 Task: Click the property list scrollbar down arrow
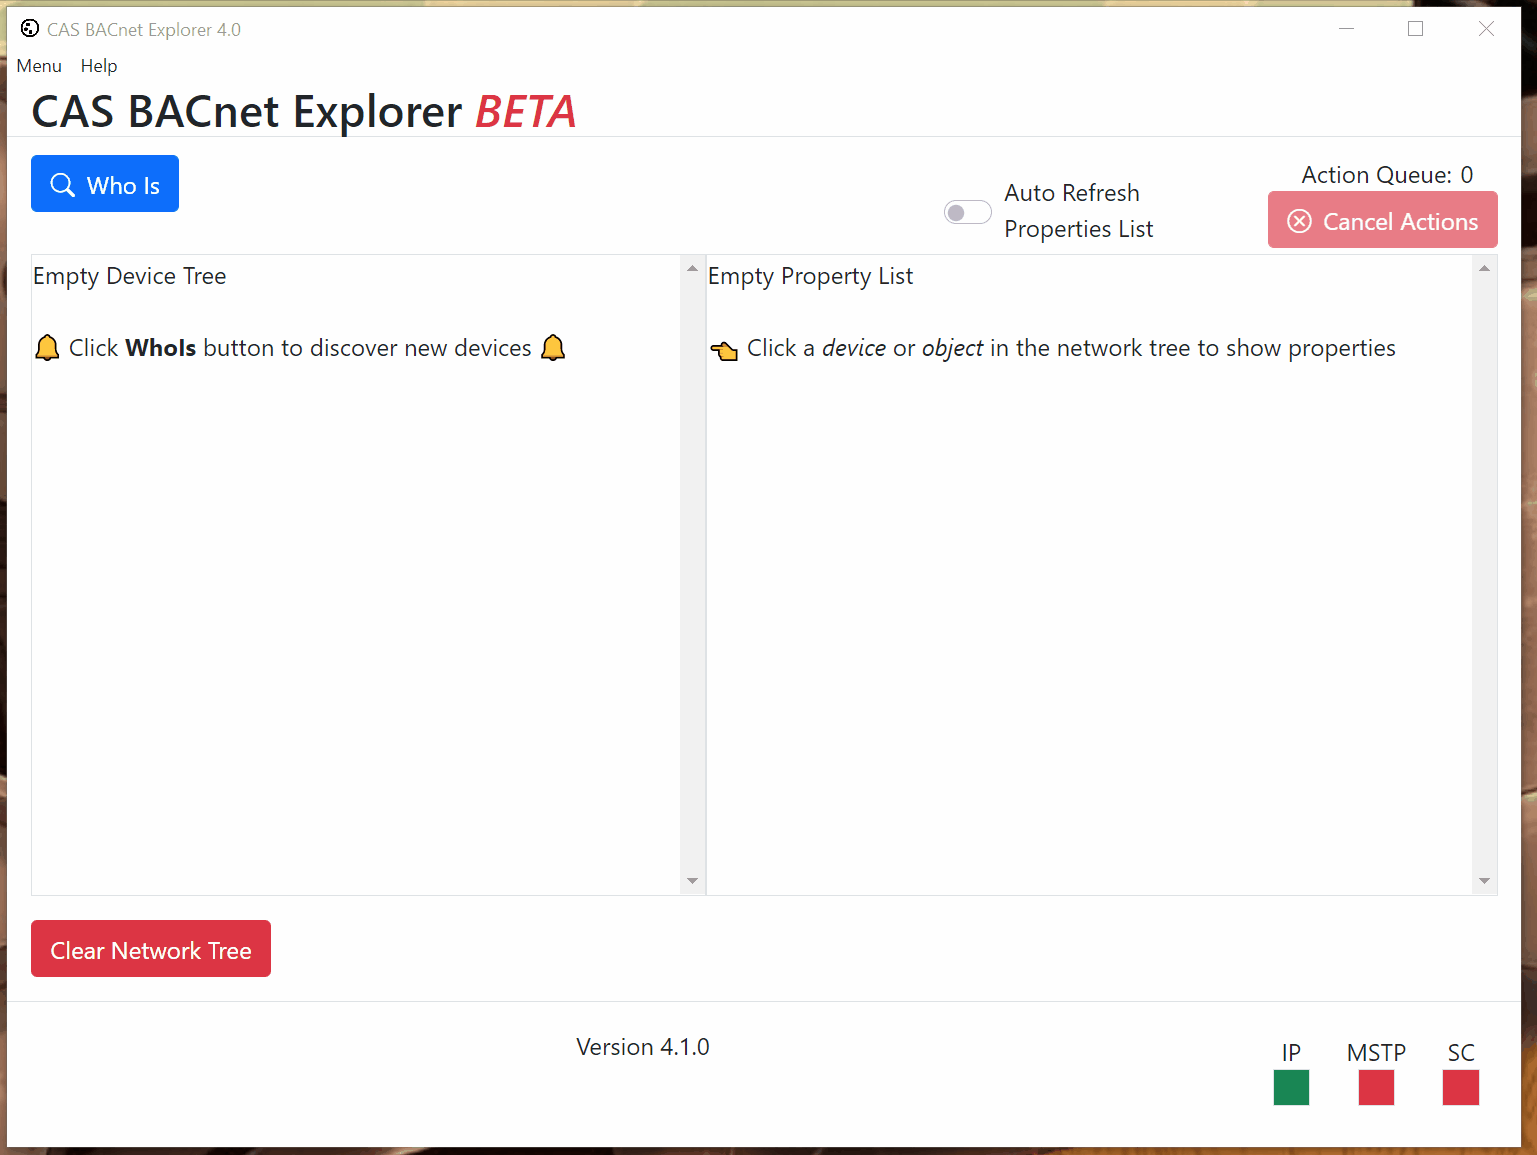pyautogui.click(x=1484, y=881)
